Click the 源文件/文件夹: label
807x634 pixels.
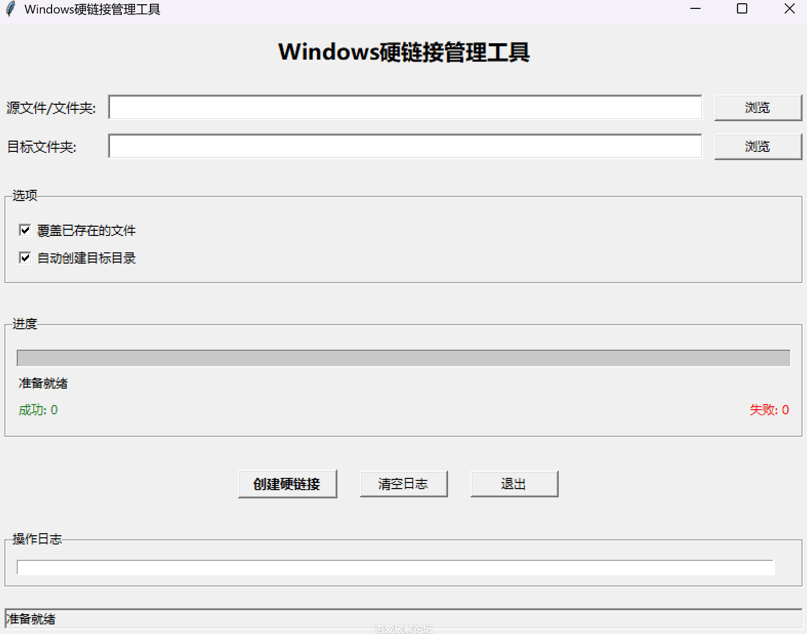[x=51, y=108]
